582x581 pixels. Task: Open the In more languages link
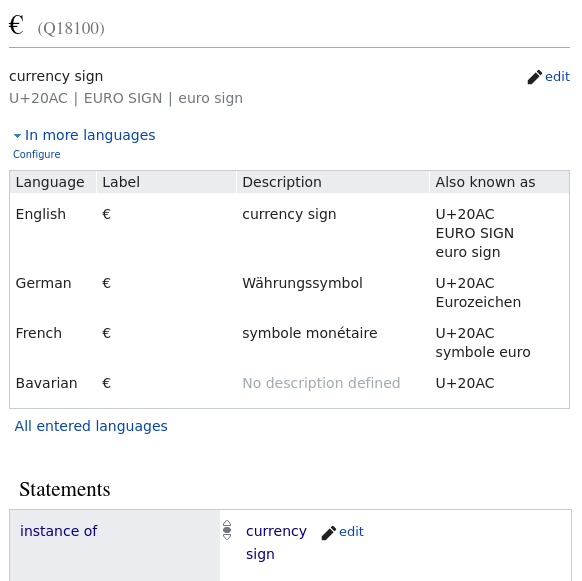pyautogui.click(x=90, y=135)
